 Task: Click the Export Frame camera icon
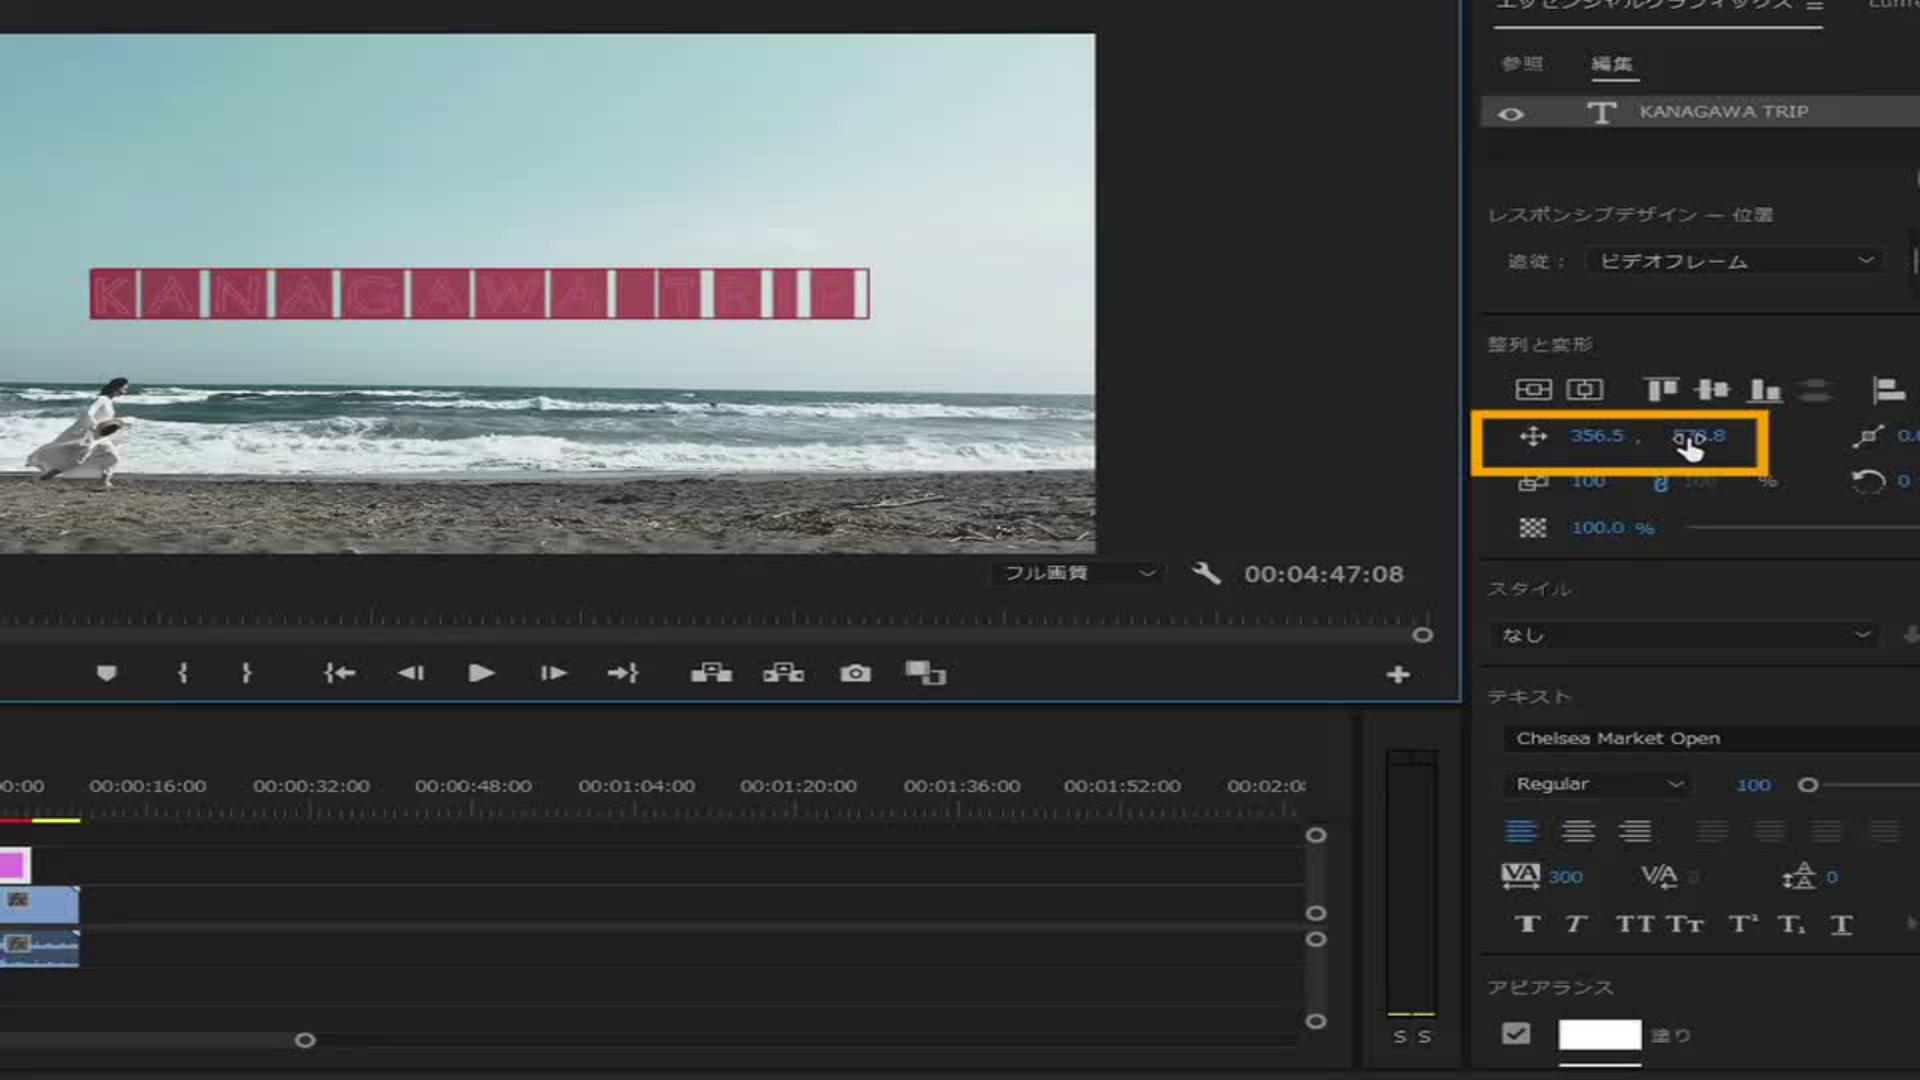tap(855, 673)
